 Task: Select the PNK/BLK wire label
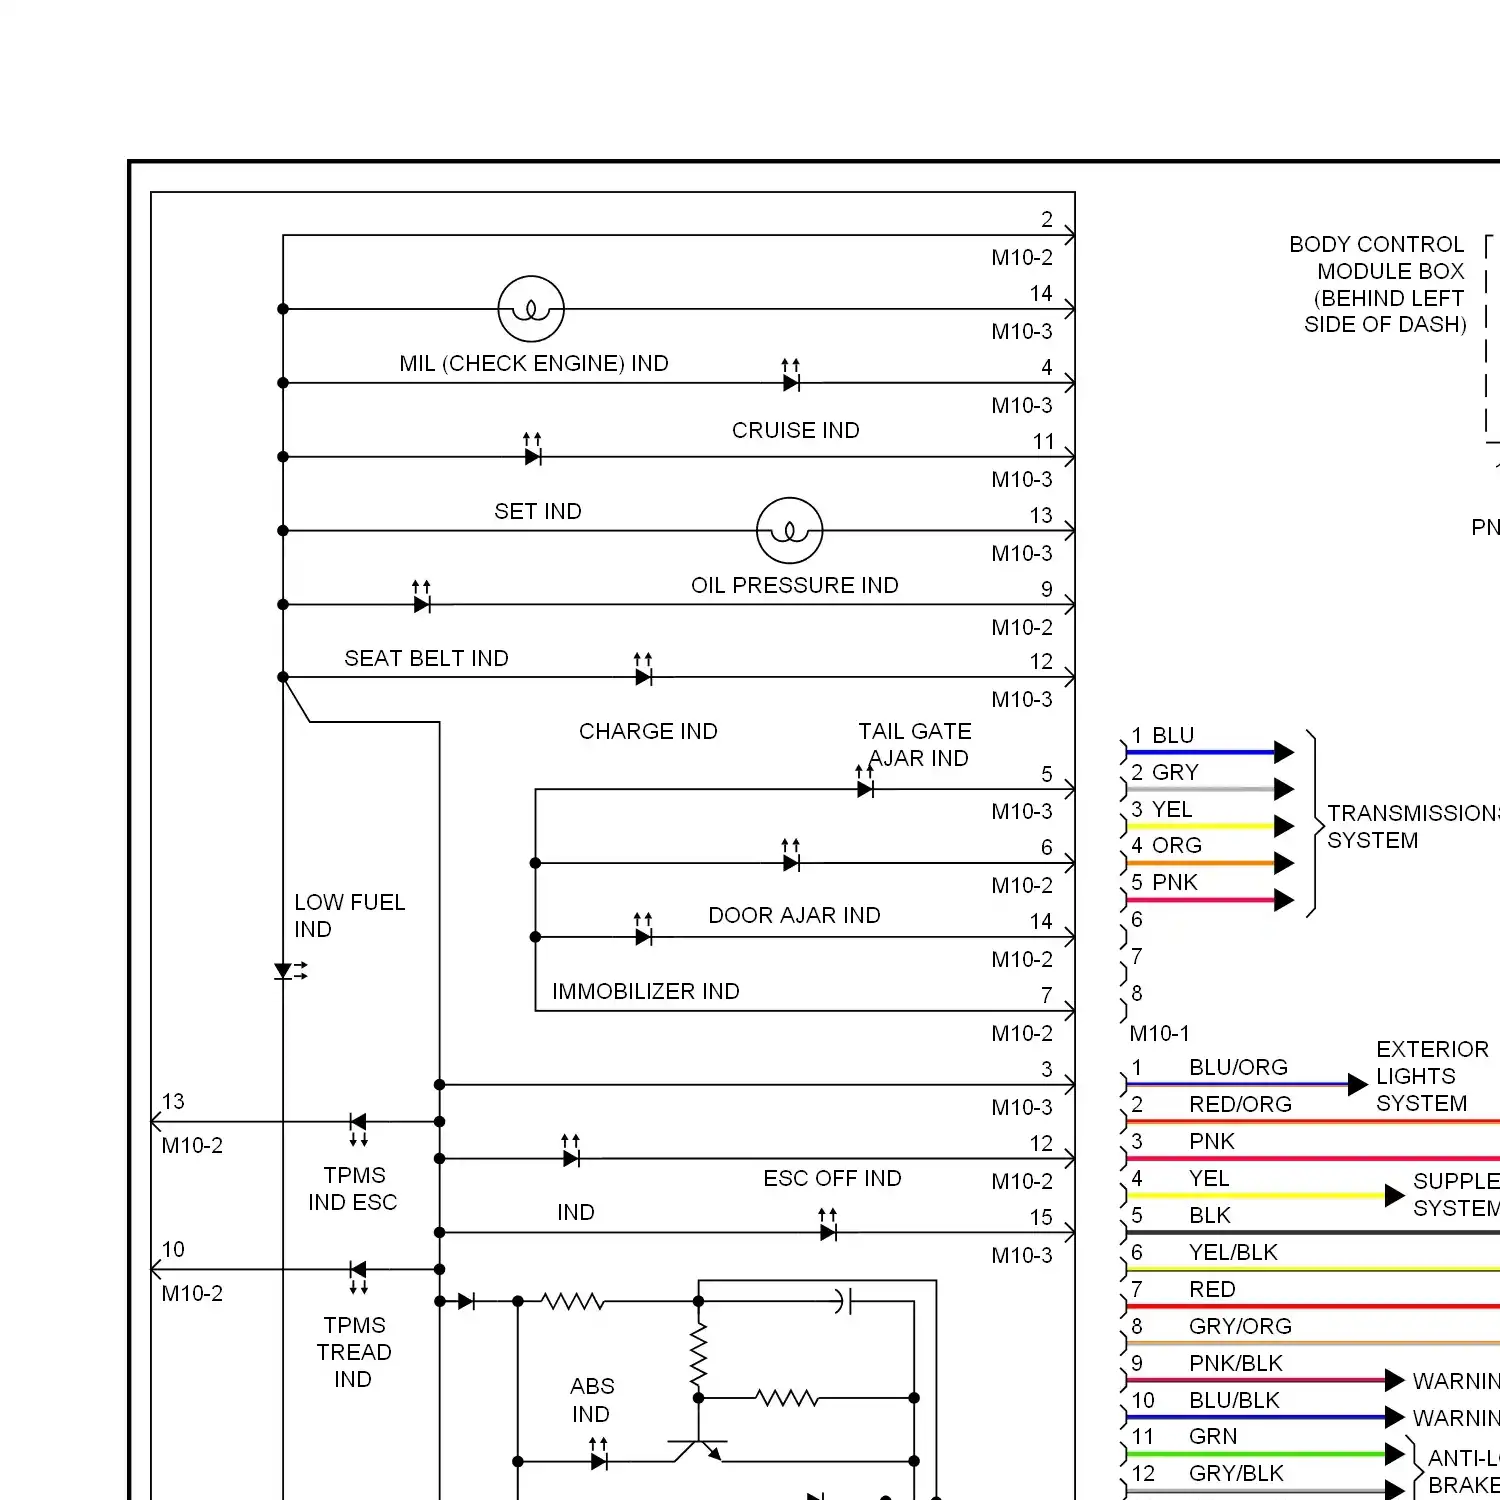[x=1236, y=1363]
